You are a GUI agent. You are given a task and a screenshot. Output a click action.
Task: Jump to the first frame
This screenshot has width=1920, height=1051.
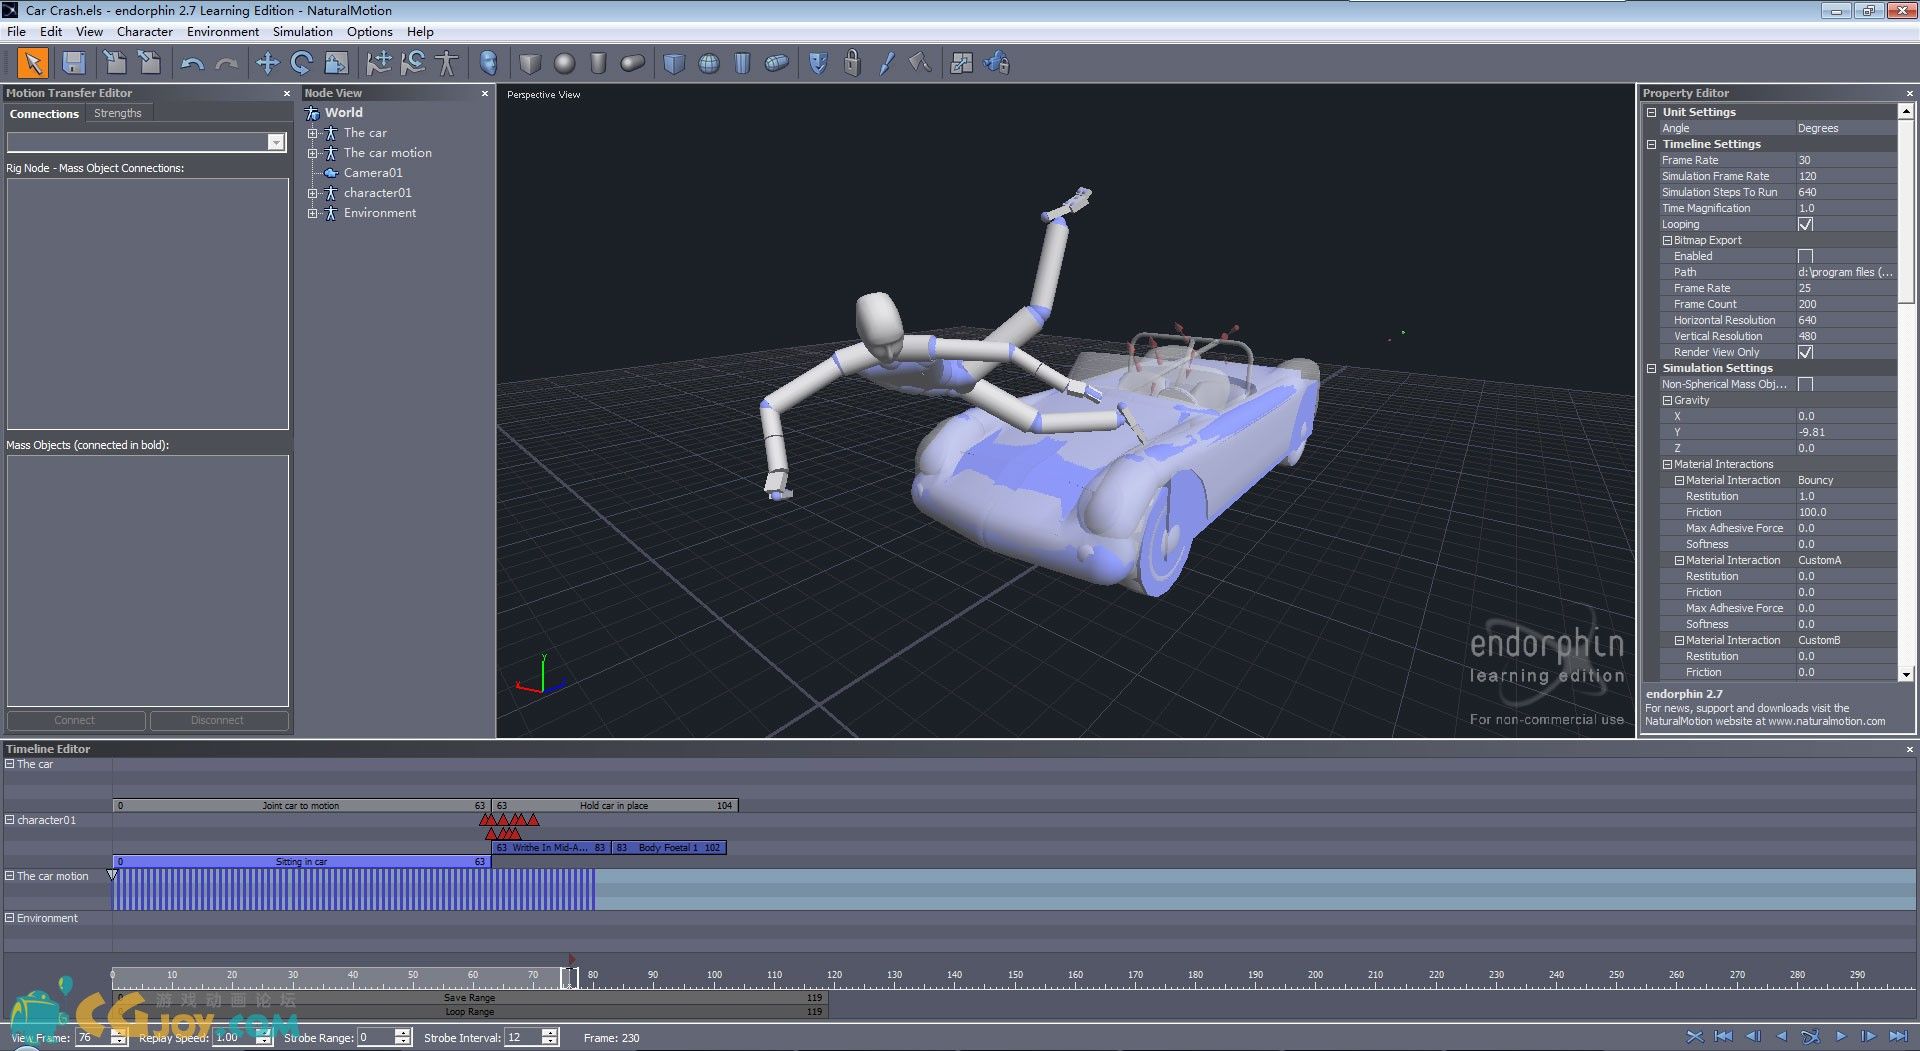click(1723, 1037)
